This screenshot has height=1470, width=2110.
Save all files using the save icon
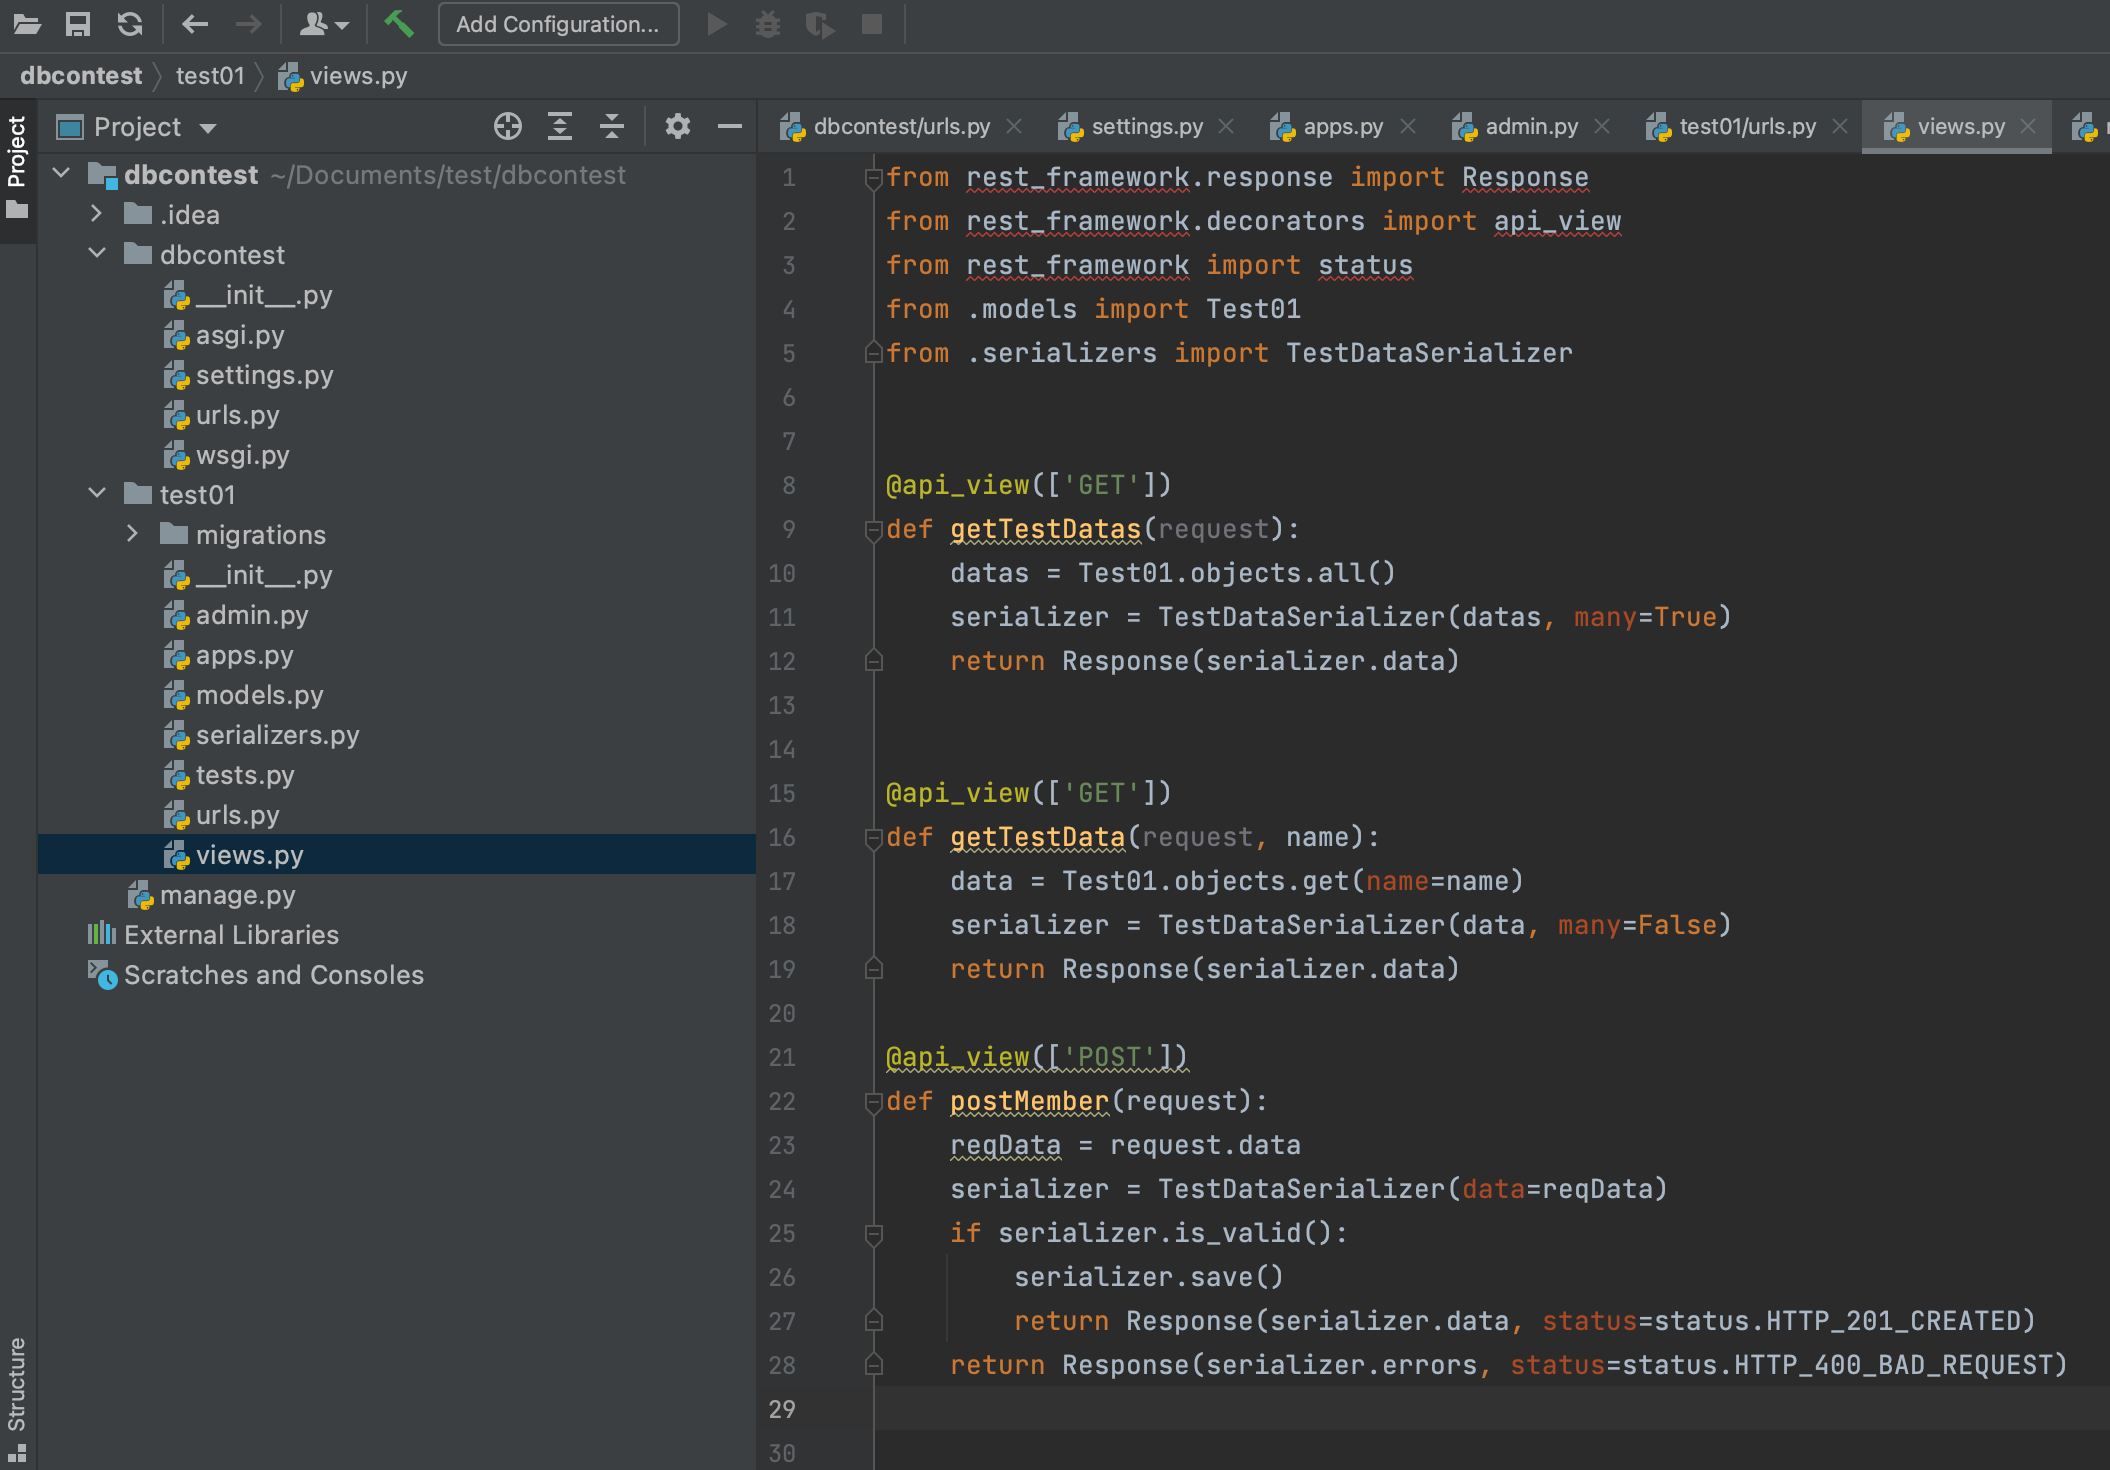tap(77, 24)
